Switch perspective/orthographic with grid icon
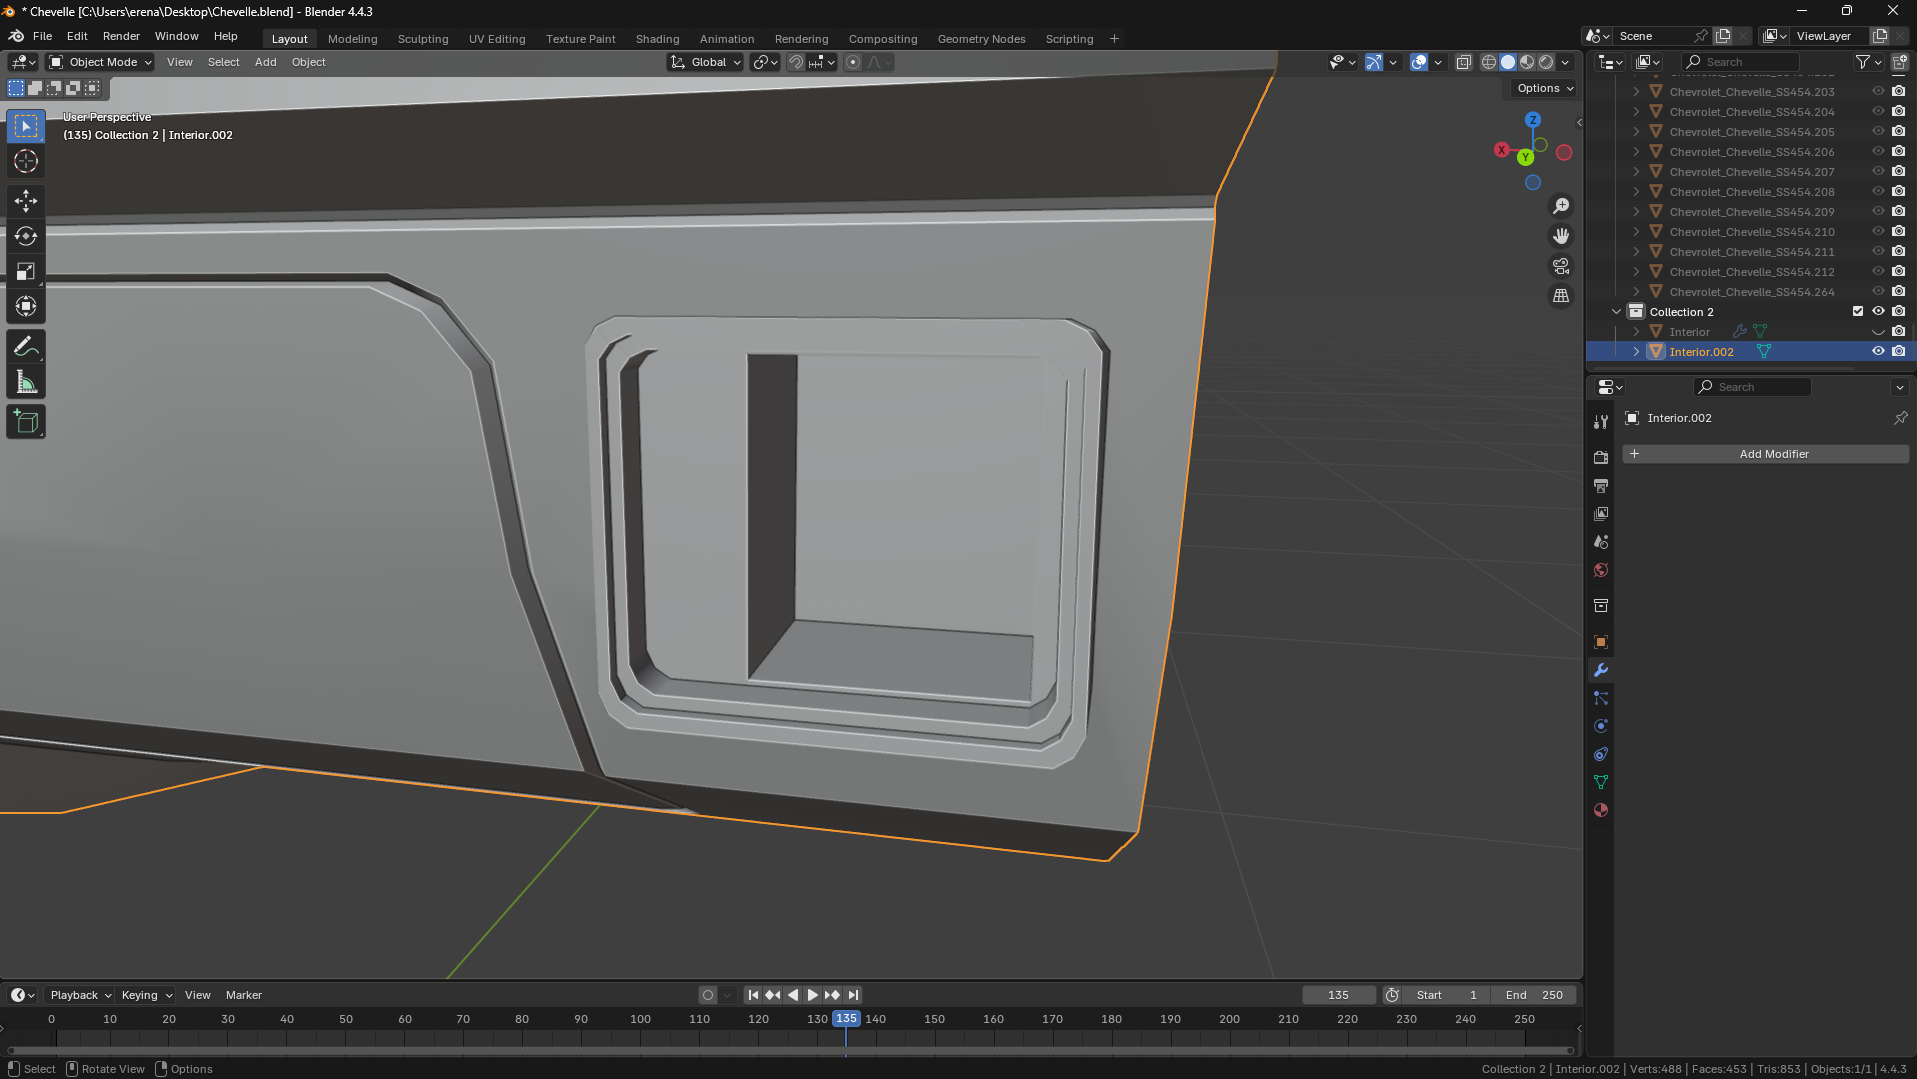1917x1079 pixels. pos(1561,296)
